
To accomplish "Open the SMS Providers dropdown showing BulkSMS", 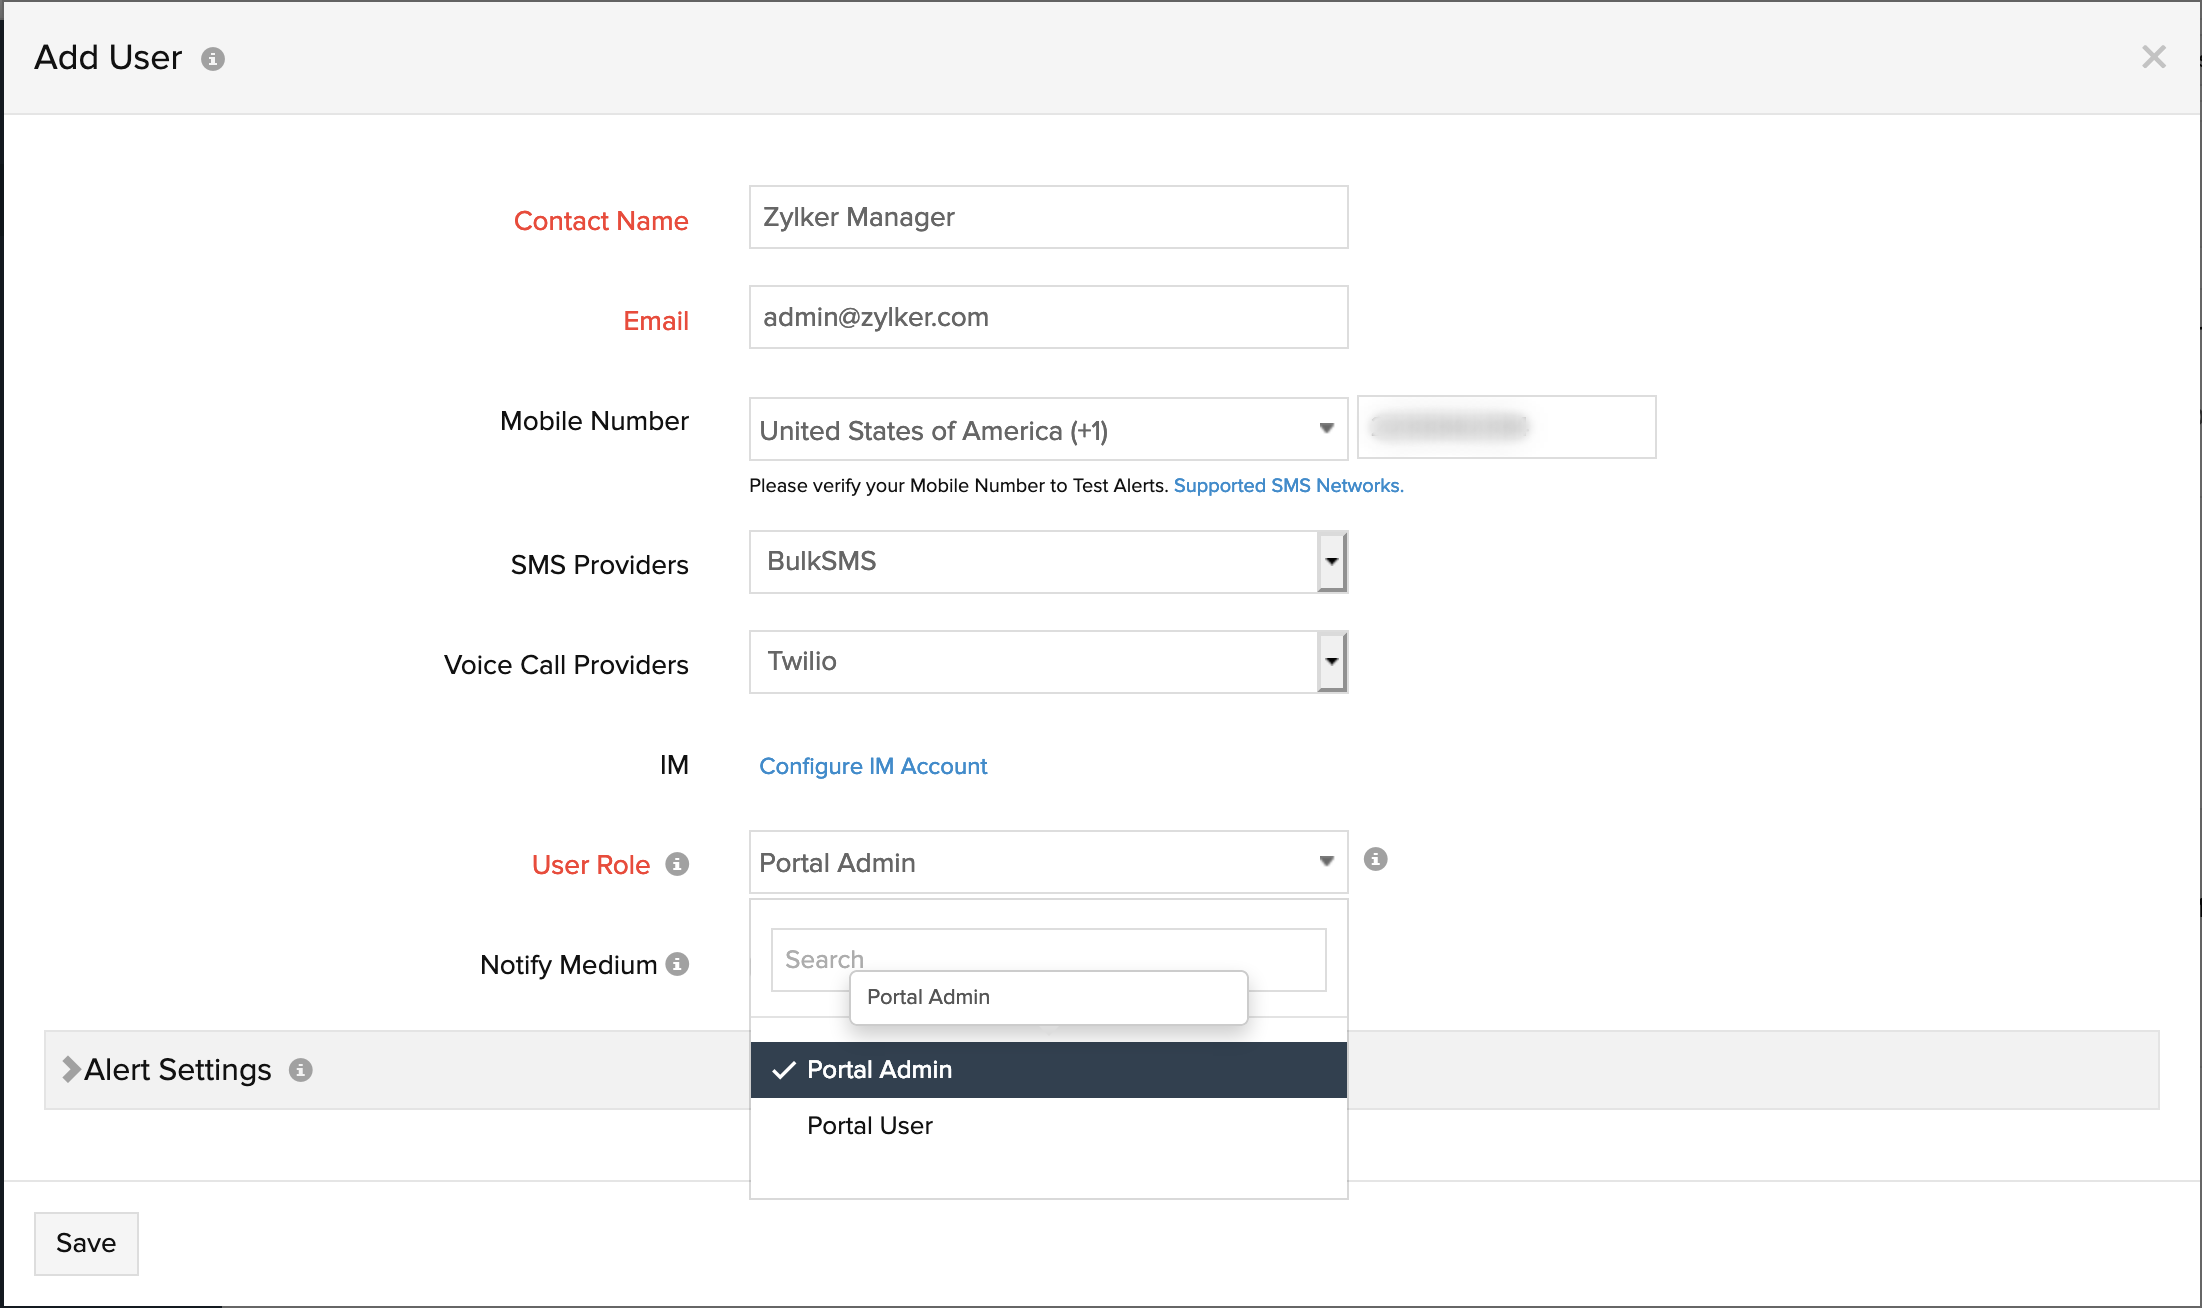I will [x=1331, y=562].
